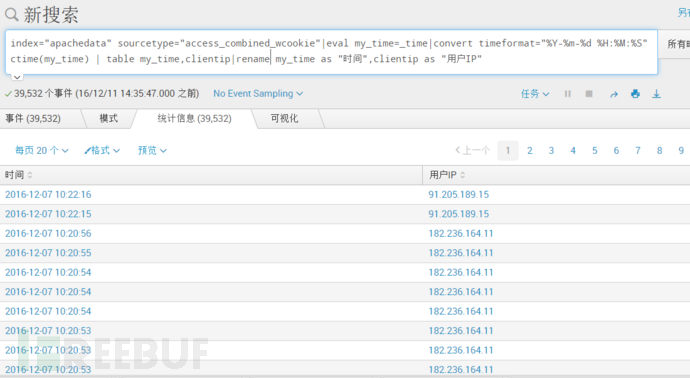Open the No Event Sampling dropdown

[x=258, y=94]
